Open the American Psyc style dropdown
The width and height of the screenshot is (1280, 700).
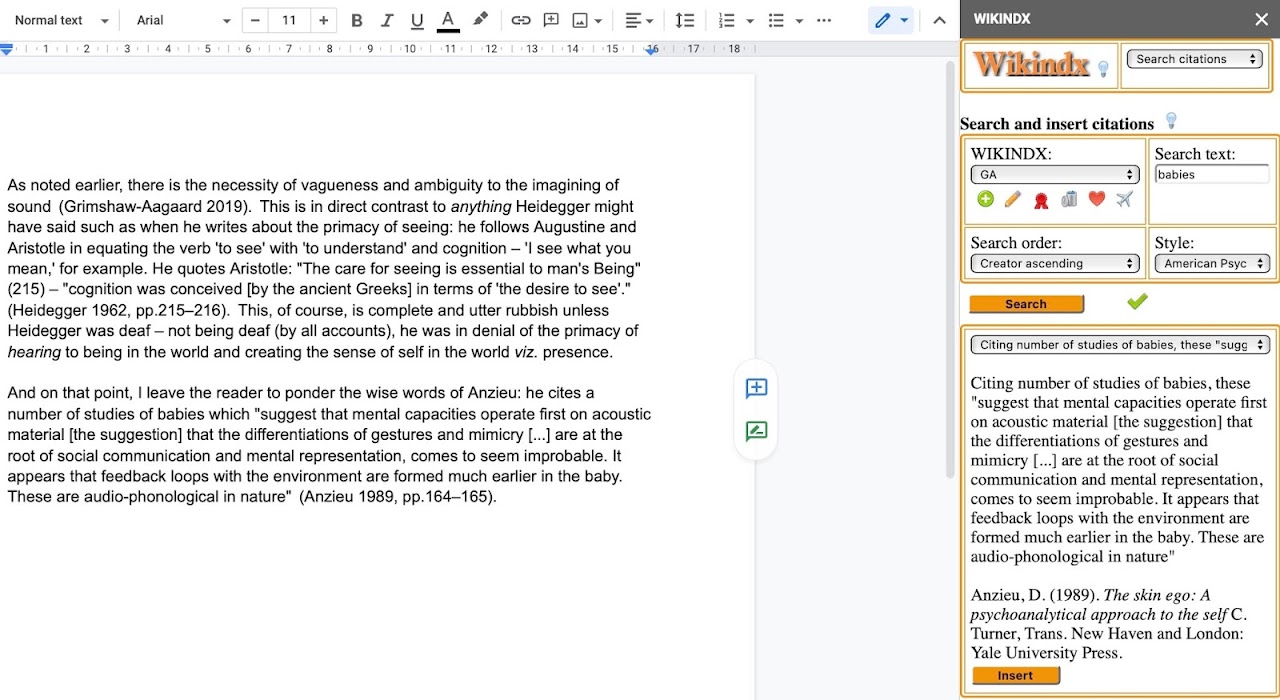coord(1212,264)
